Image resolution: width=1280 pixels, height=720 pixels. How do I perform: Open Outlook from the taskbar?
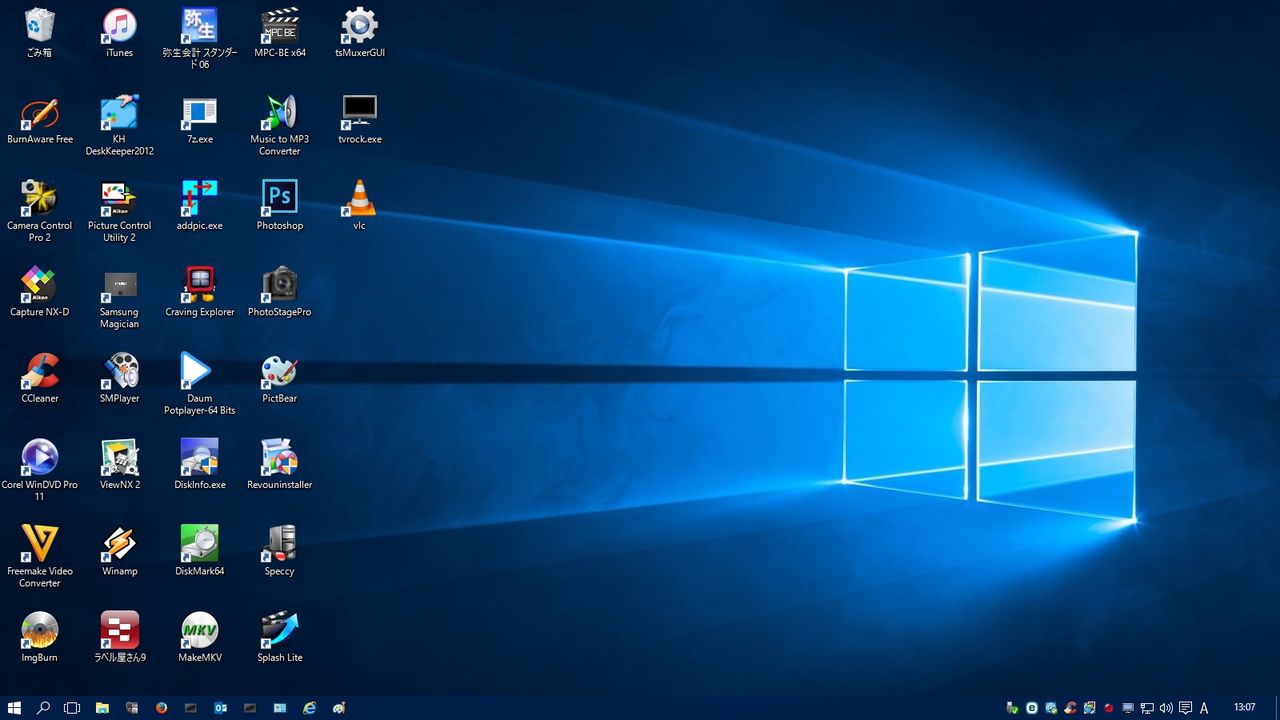[x=220, y=708]
